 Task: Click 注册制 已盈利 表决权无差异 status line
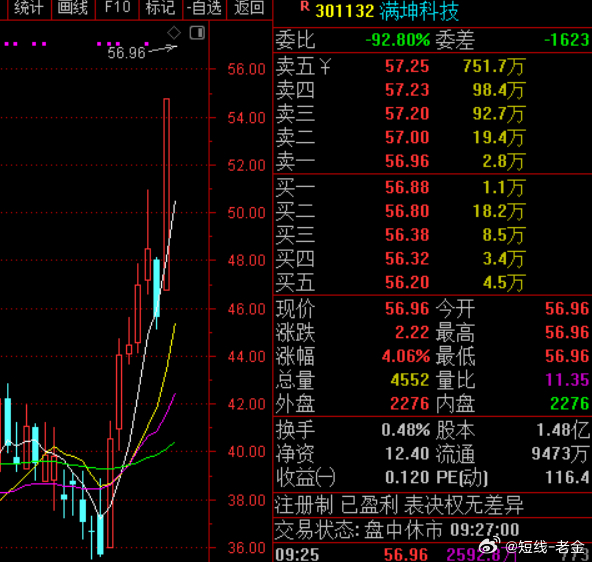(399, 505)
